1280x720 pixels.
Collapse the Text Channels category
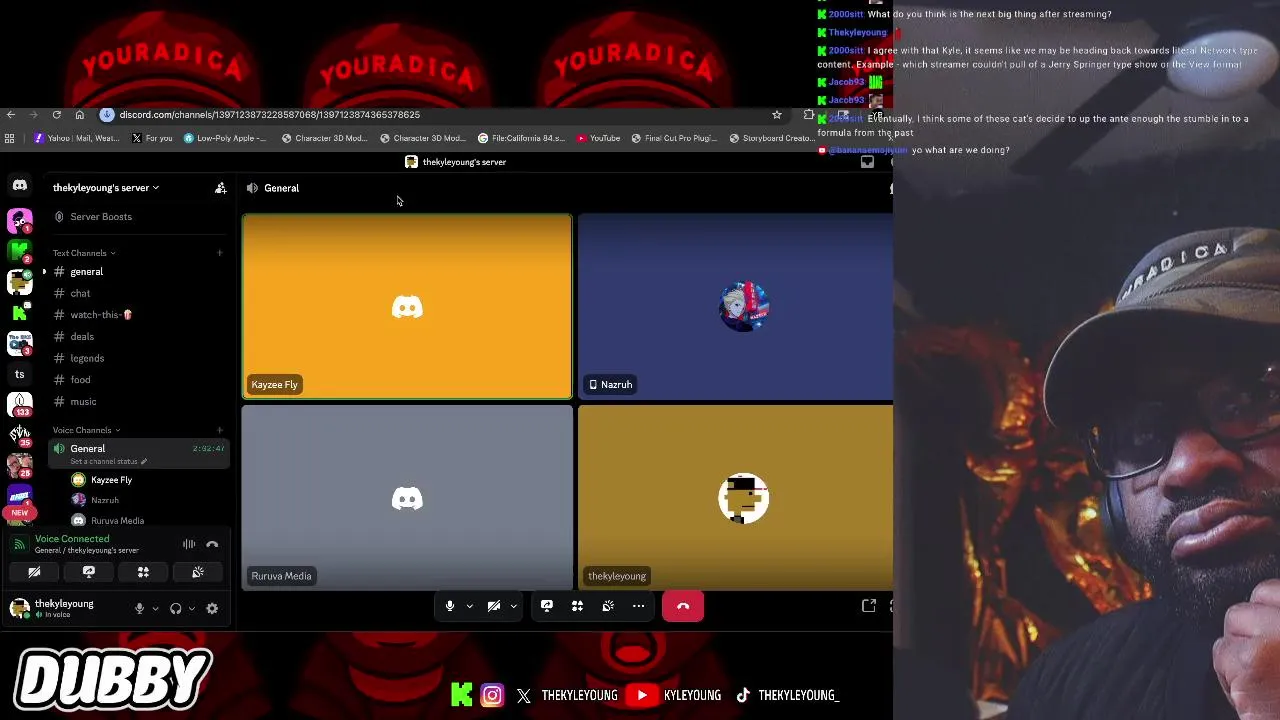(x=84, y=253)
